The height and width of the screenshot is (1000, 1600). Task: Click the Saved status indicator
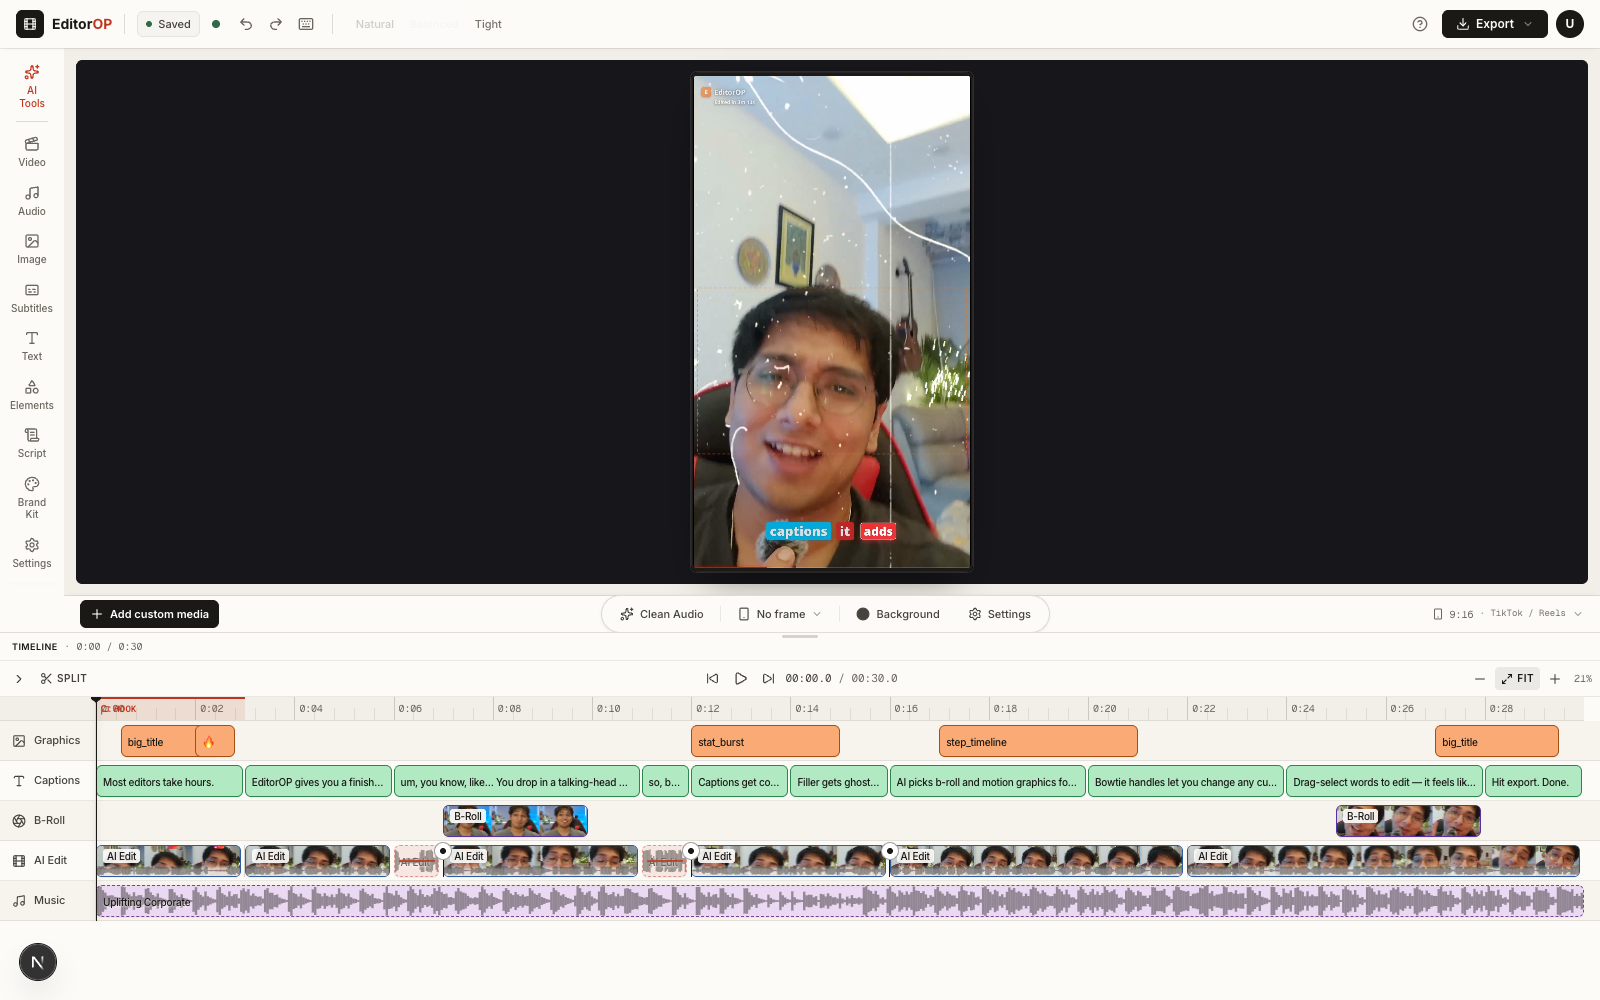(x=168, y=24)
